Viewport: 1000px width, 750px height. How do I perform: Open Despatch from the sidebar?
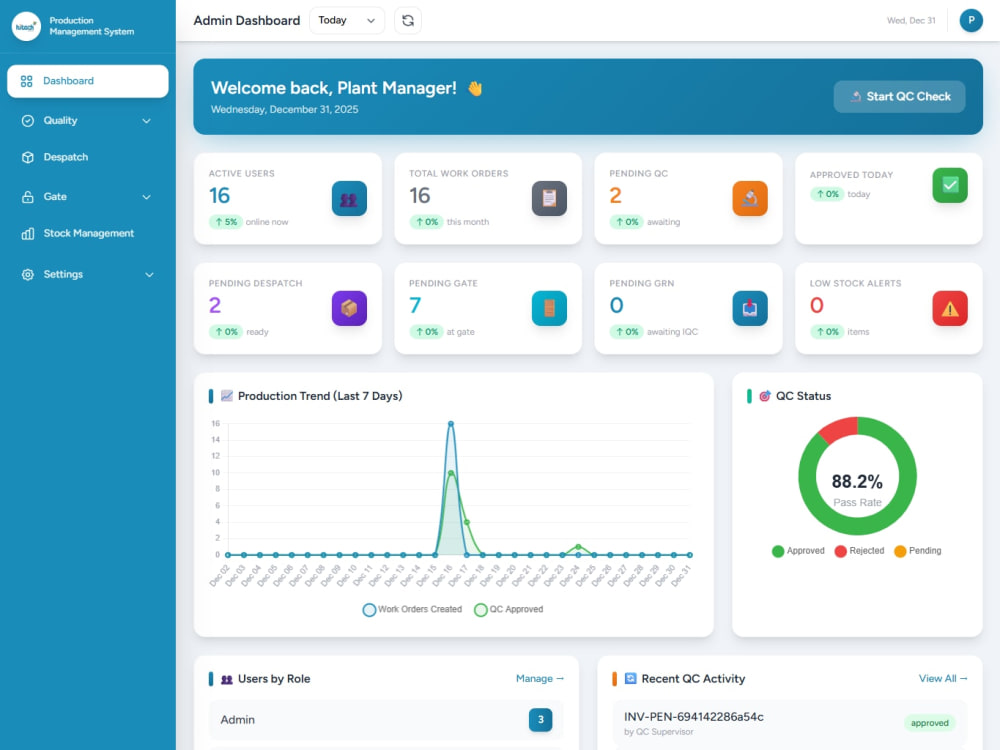pyautogui.click(x=87, y=157)
